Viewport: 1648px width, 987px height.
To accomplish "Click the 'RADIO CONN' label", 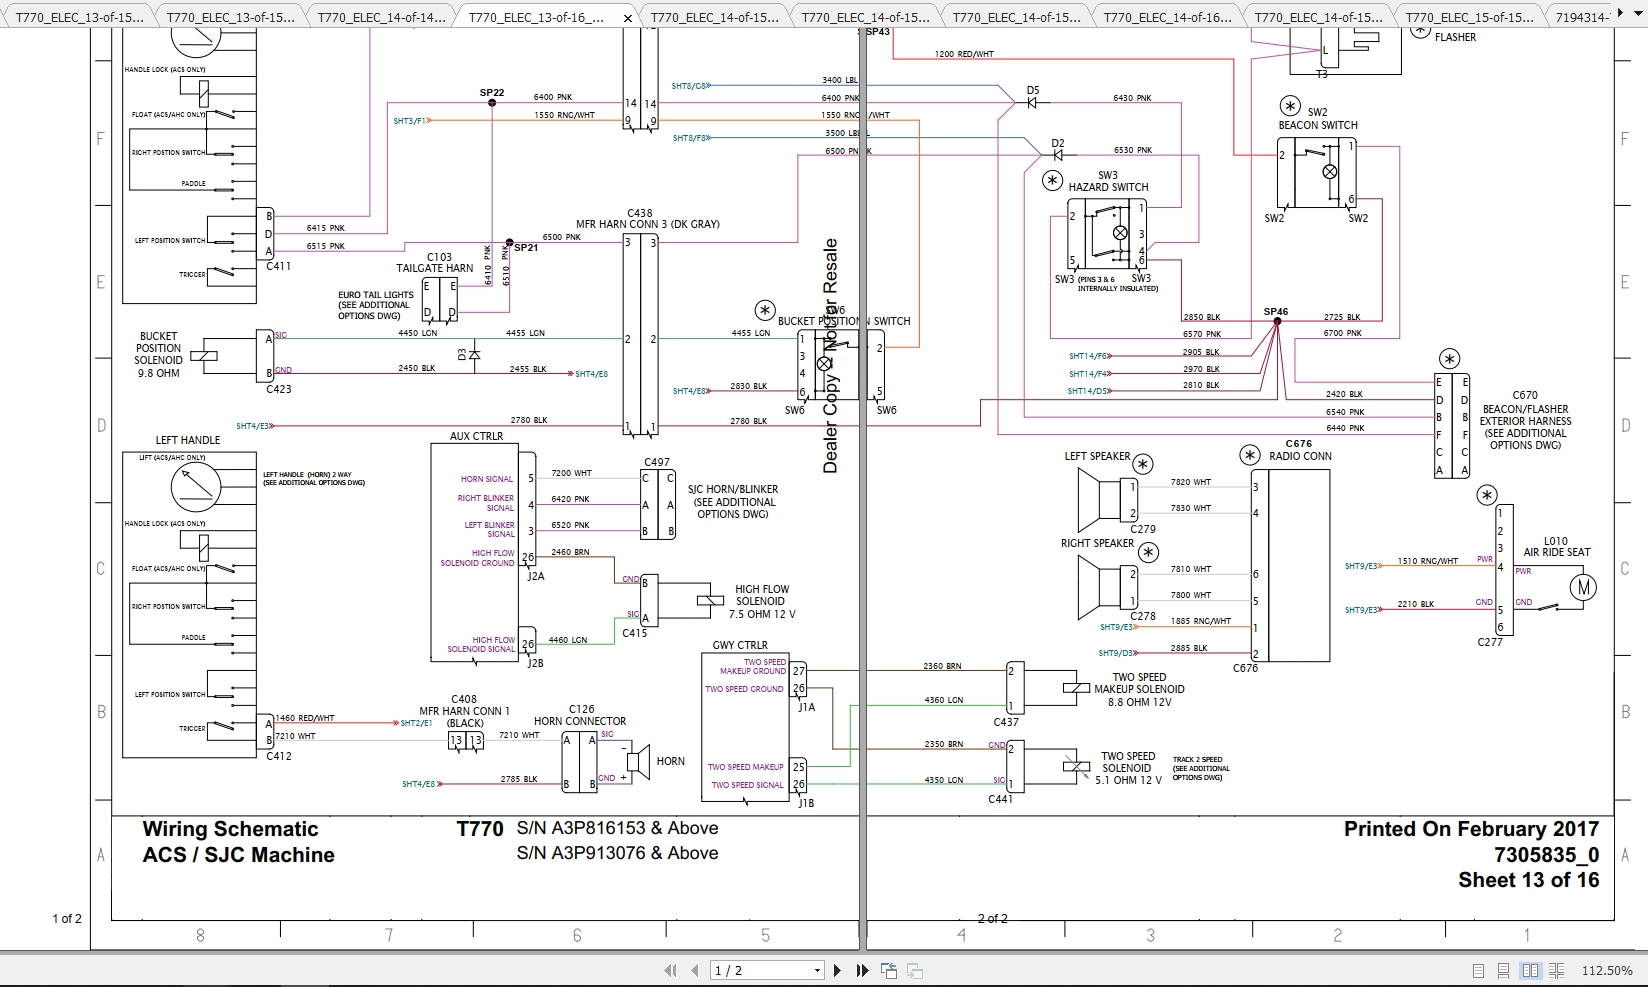I will tap(1300, 456).
